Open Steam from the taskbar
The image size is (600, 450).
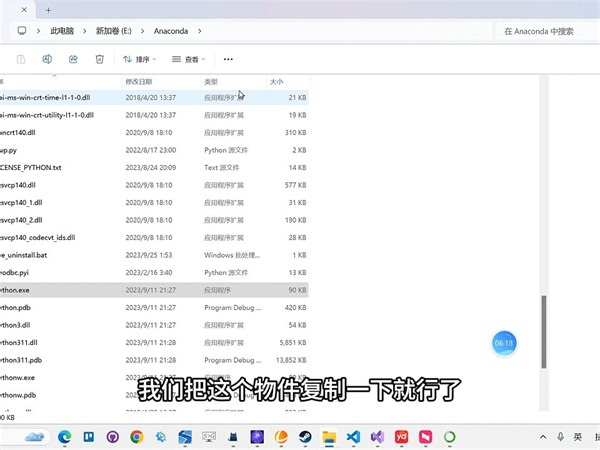305,437
